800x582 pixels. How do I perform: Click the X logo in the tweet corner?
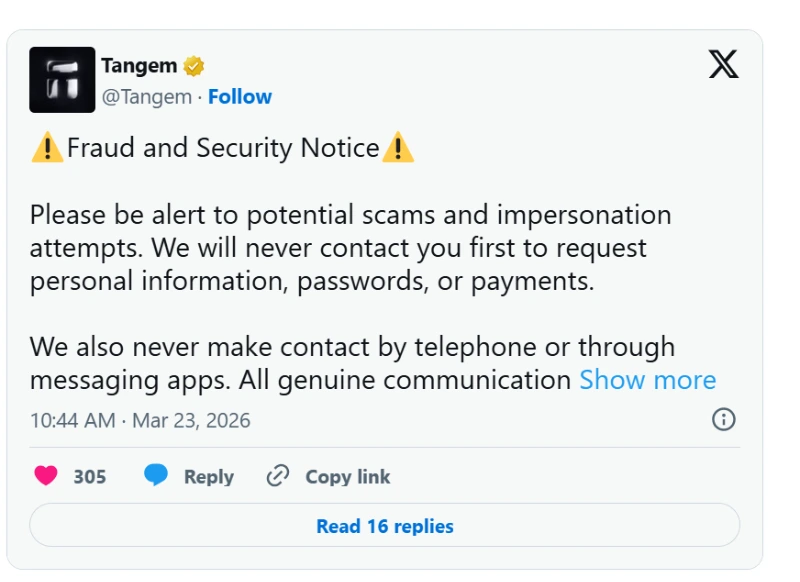pos(723,65)
